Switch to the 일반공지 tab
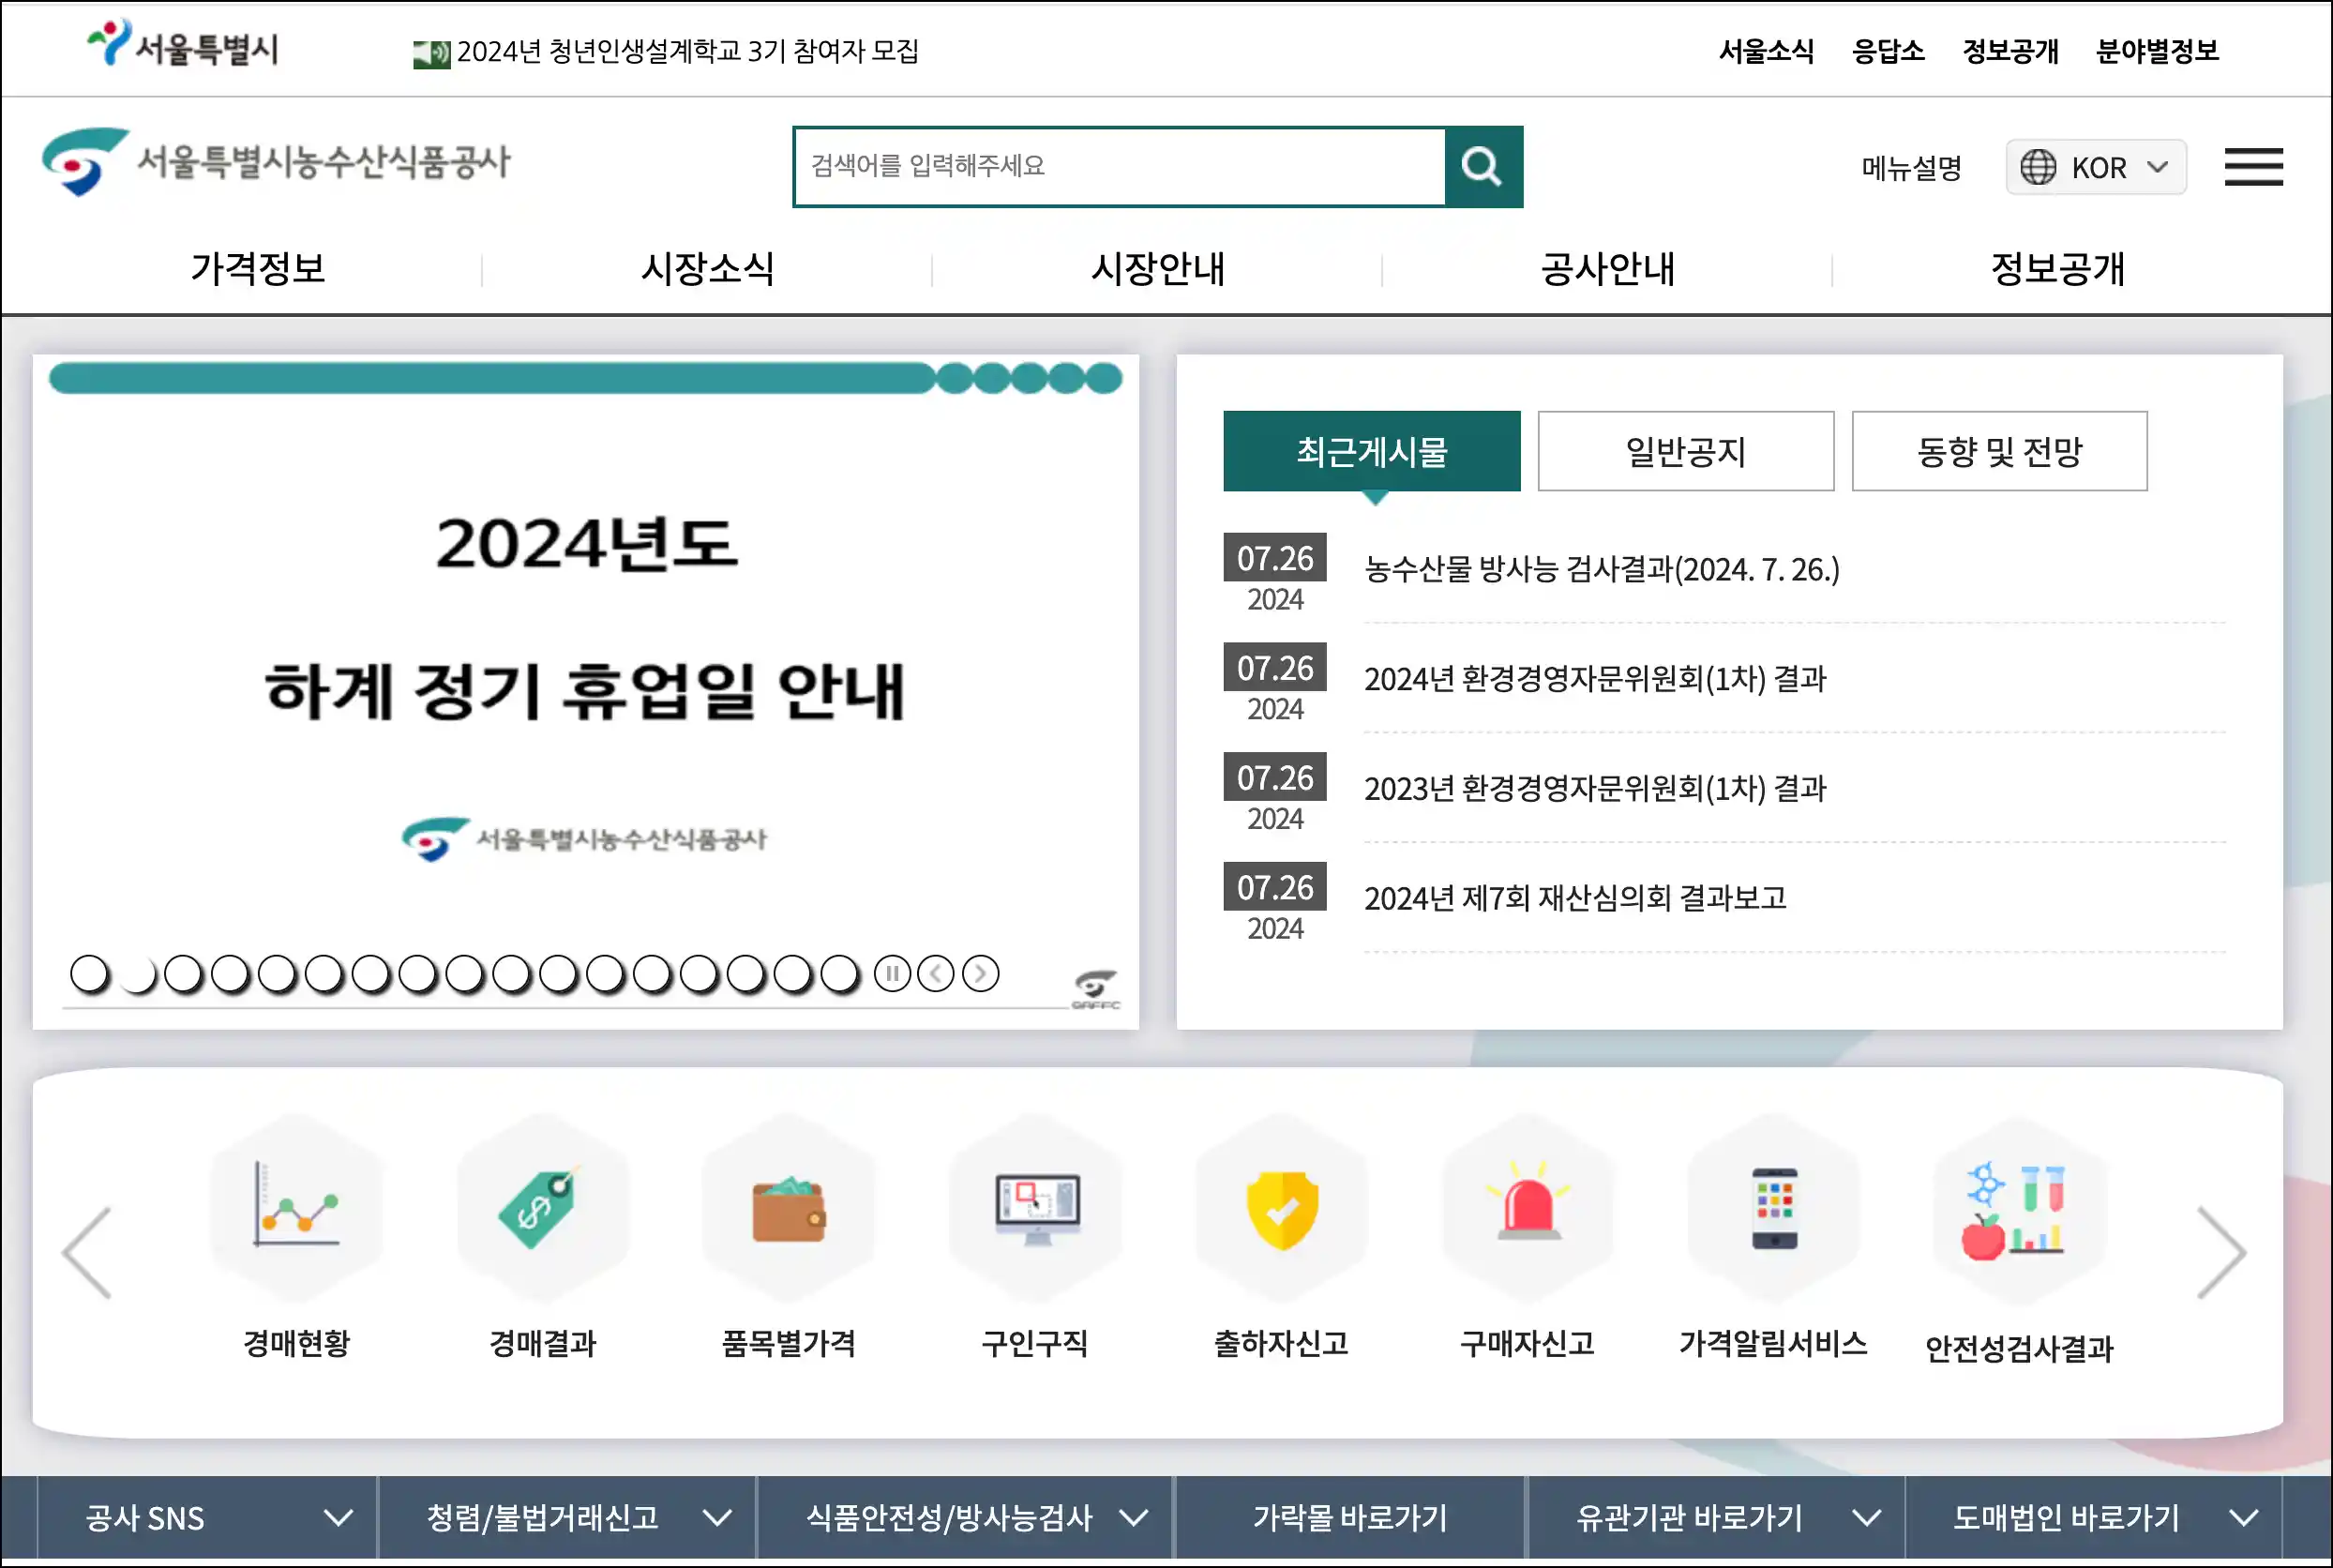The width and height of the screenshot is (2333, 1568). click(1685, 451)
